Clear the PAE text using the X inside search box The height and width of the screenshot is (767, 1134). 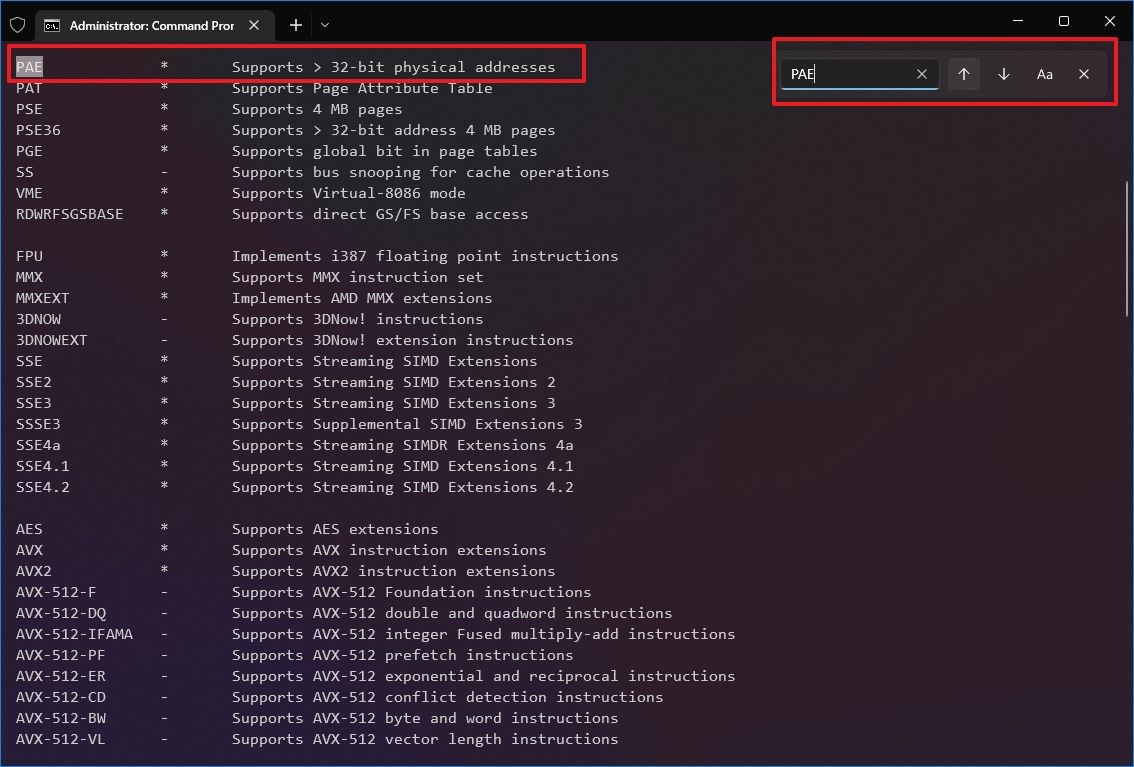(921, 73)
